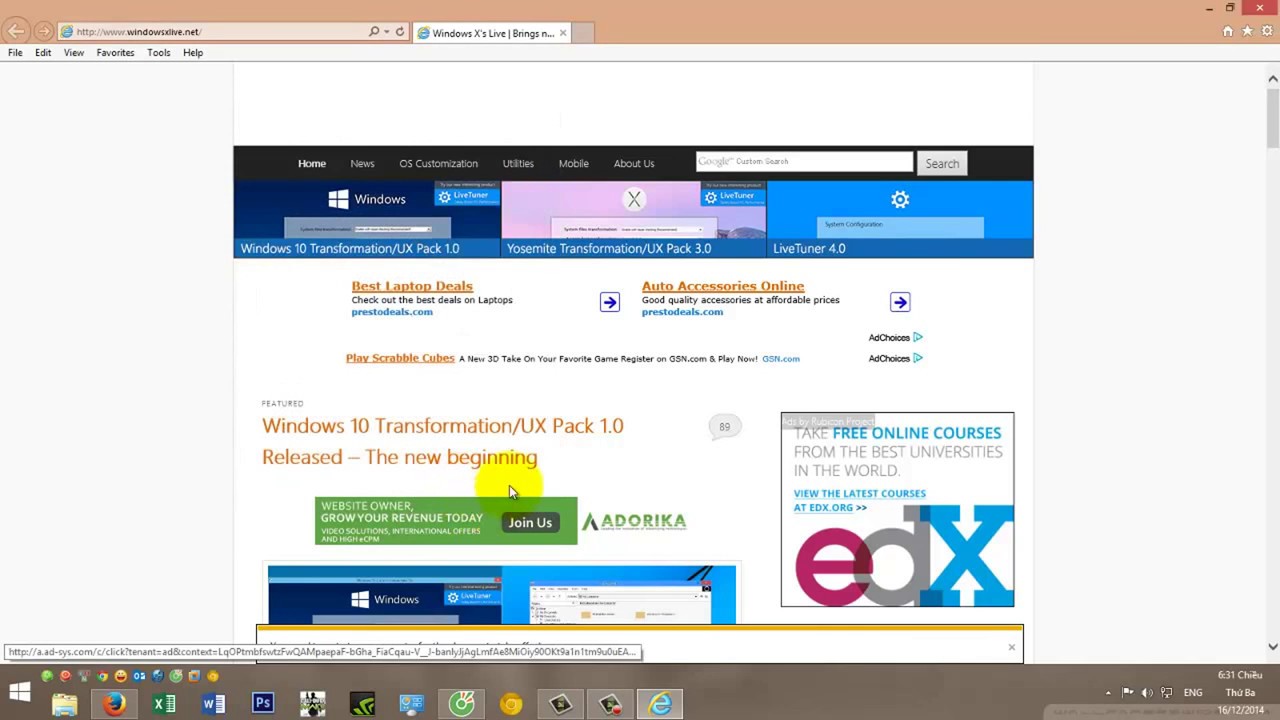1280x720 pixels.
Task: Switch to Internet Explorer in taskbar
Action: 660,704
